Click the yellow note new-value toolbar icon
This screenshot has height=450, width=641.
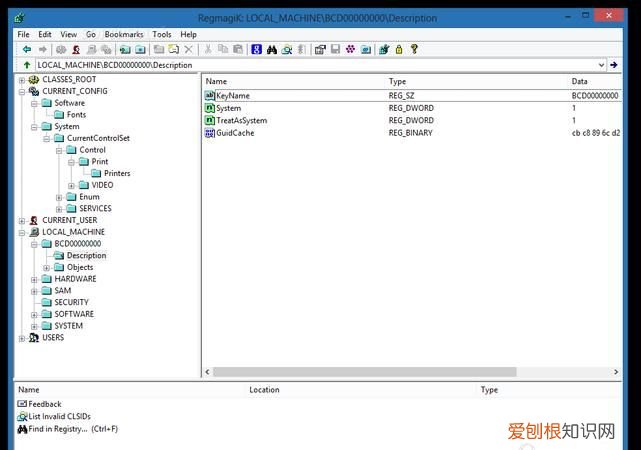point(174,49)
